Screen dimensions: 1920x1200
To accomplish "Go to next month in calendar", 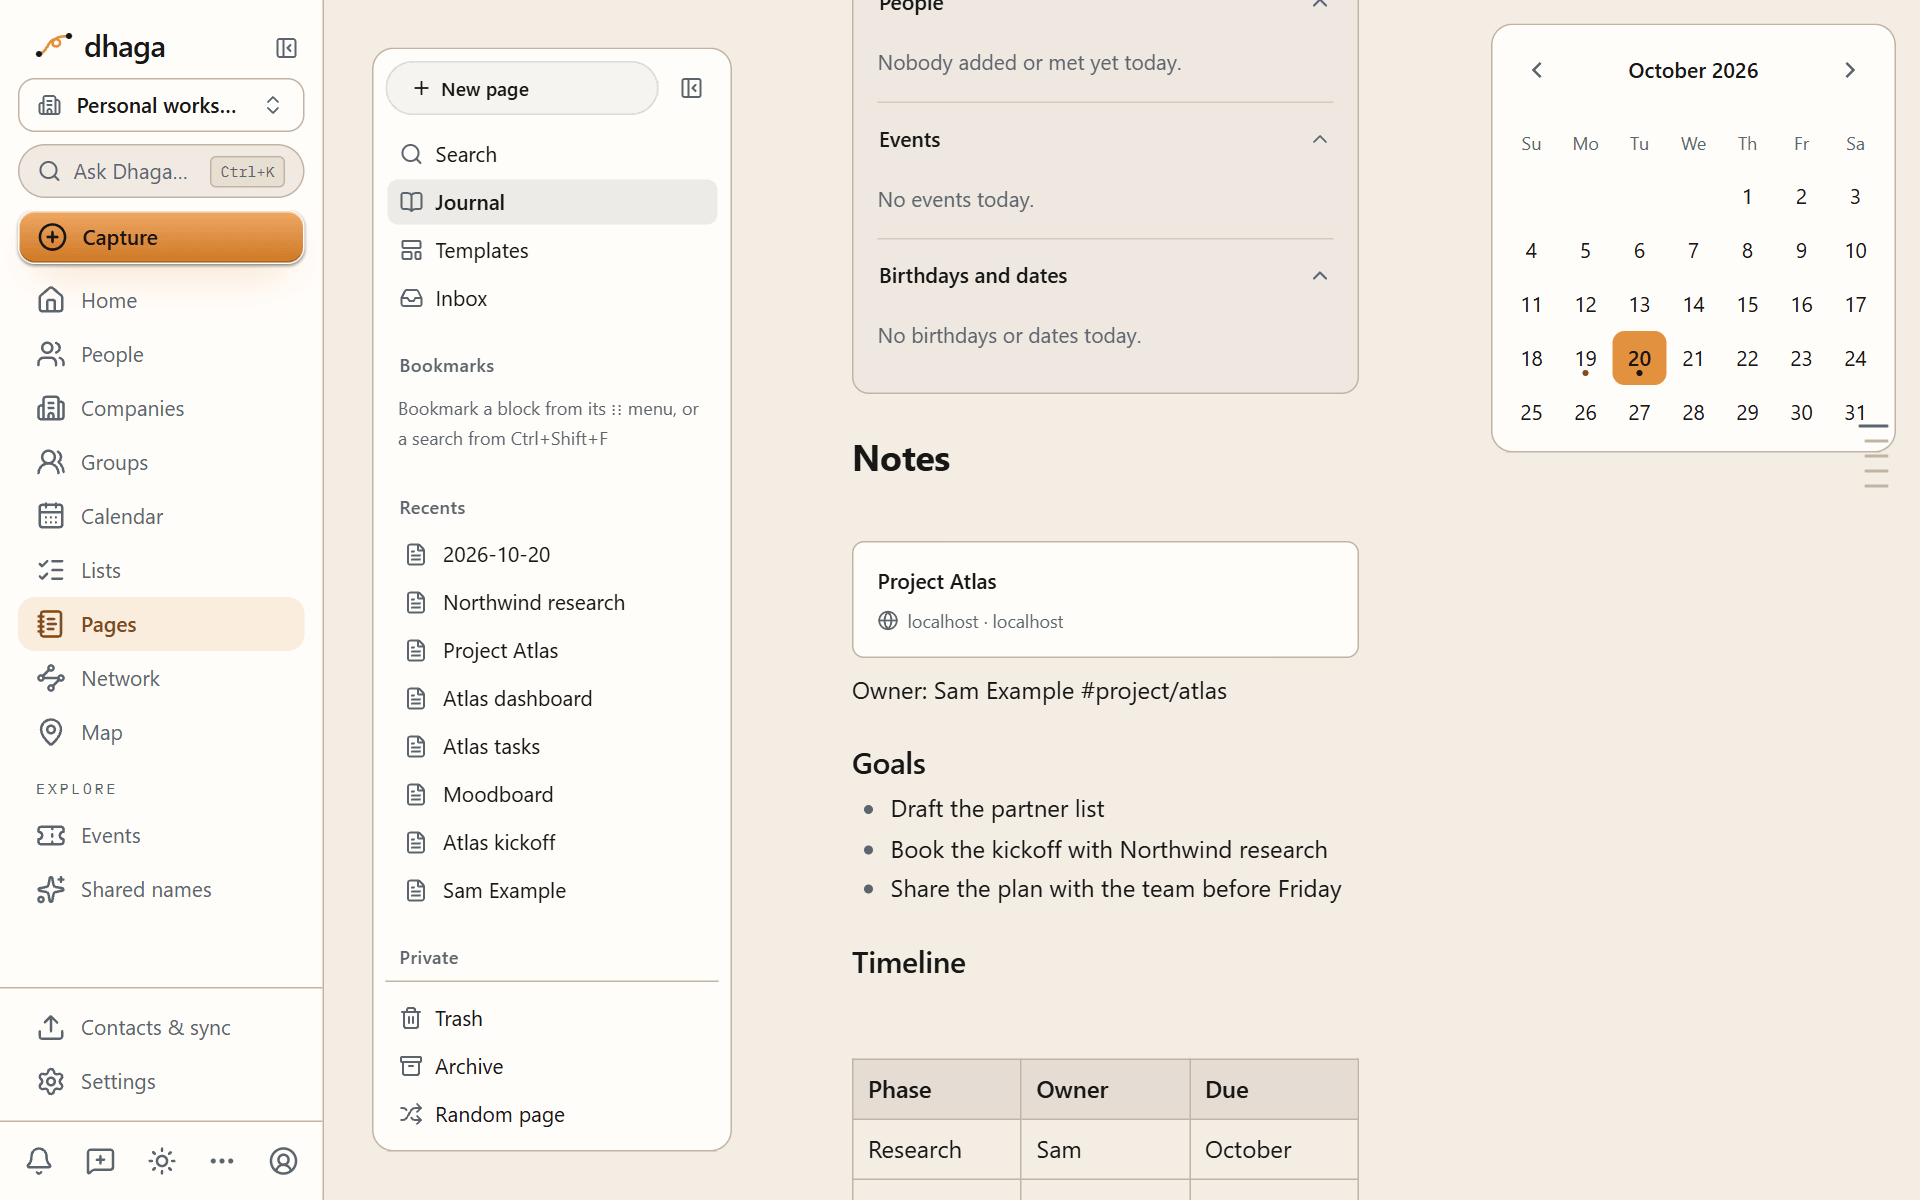I will pyautogui.click(x=1850, y=70).
